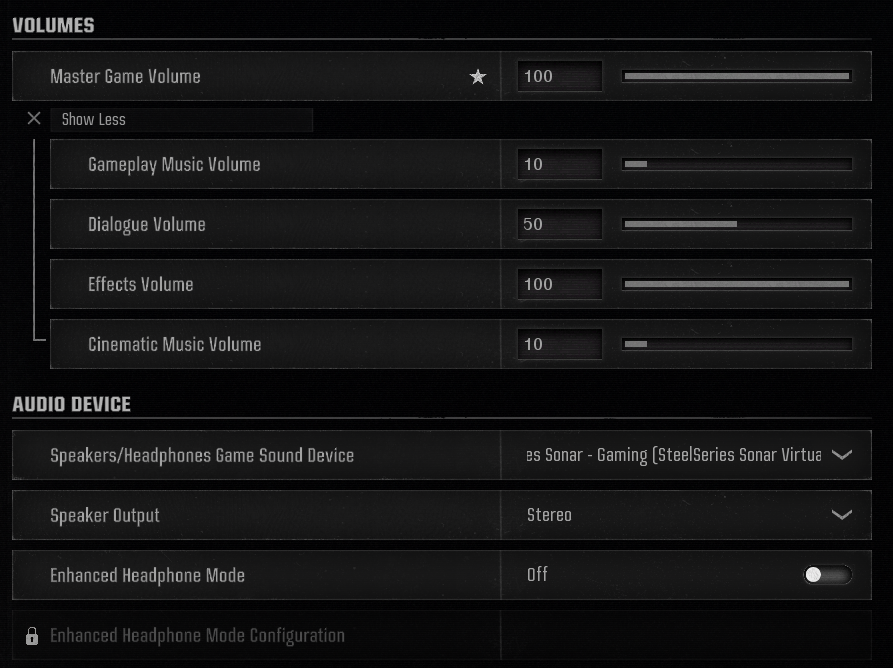This screenshot has width=893, height=668.
Task: Select the Gameplay Music Volume number box
Action: click(x=559, y=164)
